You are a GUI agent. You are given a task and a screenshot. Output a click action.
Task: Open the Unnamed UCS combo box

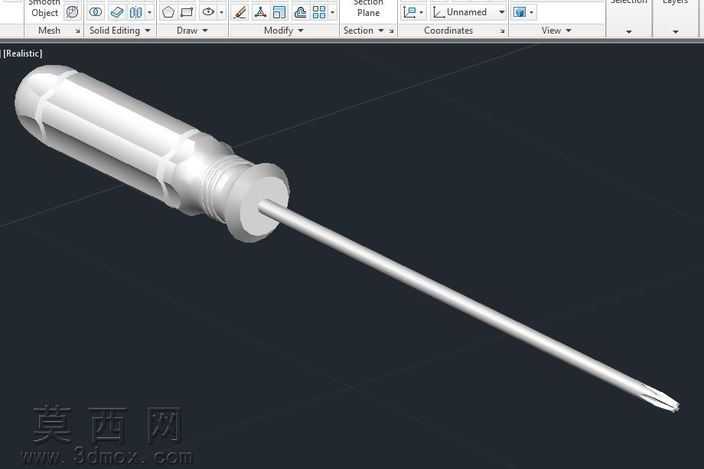[469, 12]
